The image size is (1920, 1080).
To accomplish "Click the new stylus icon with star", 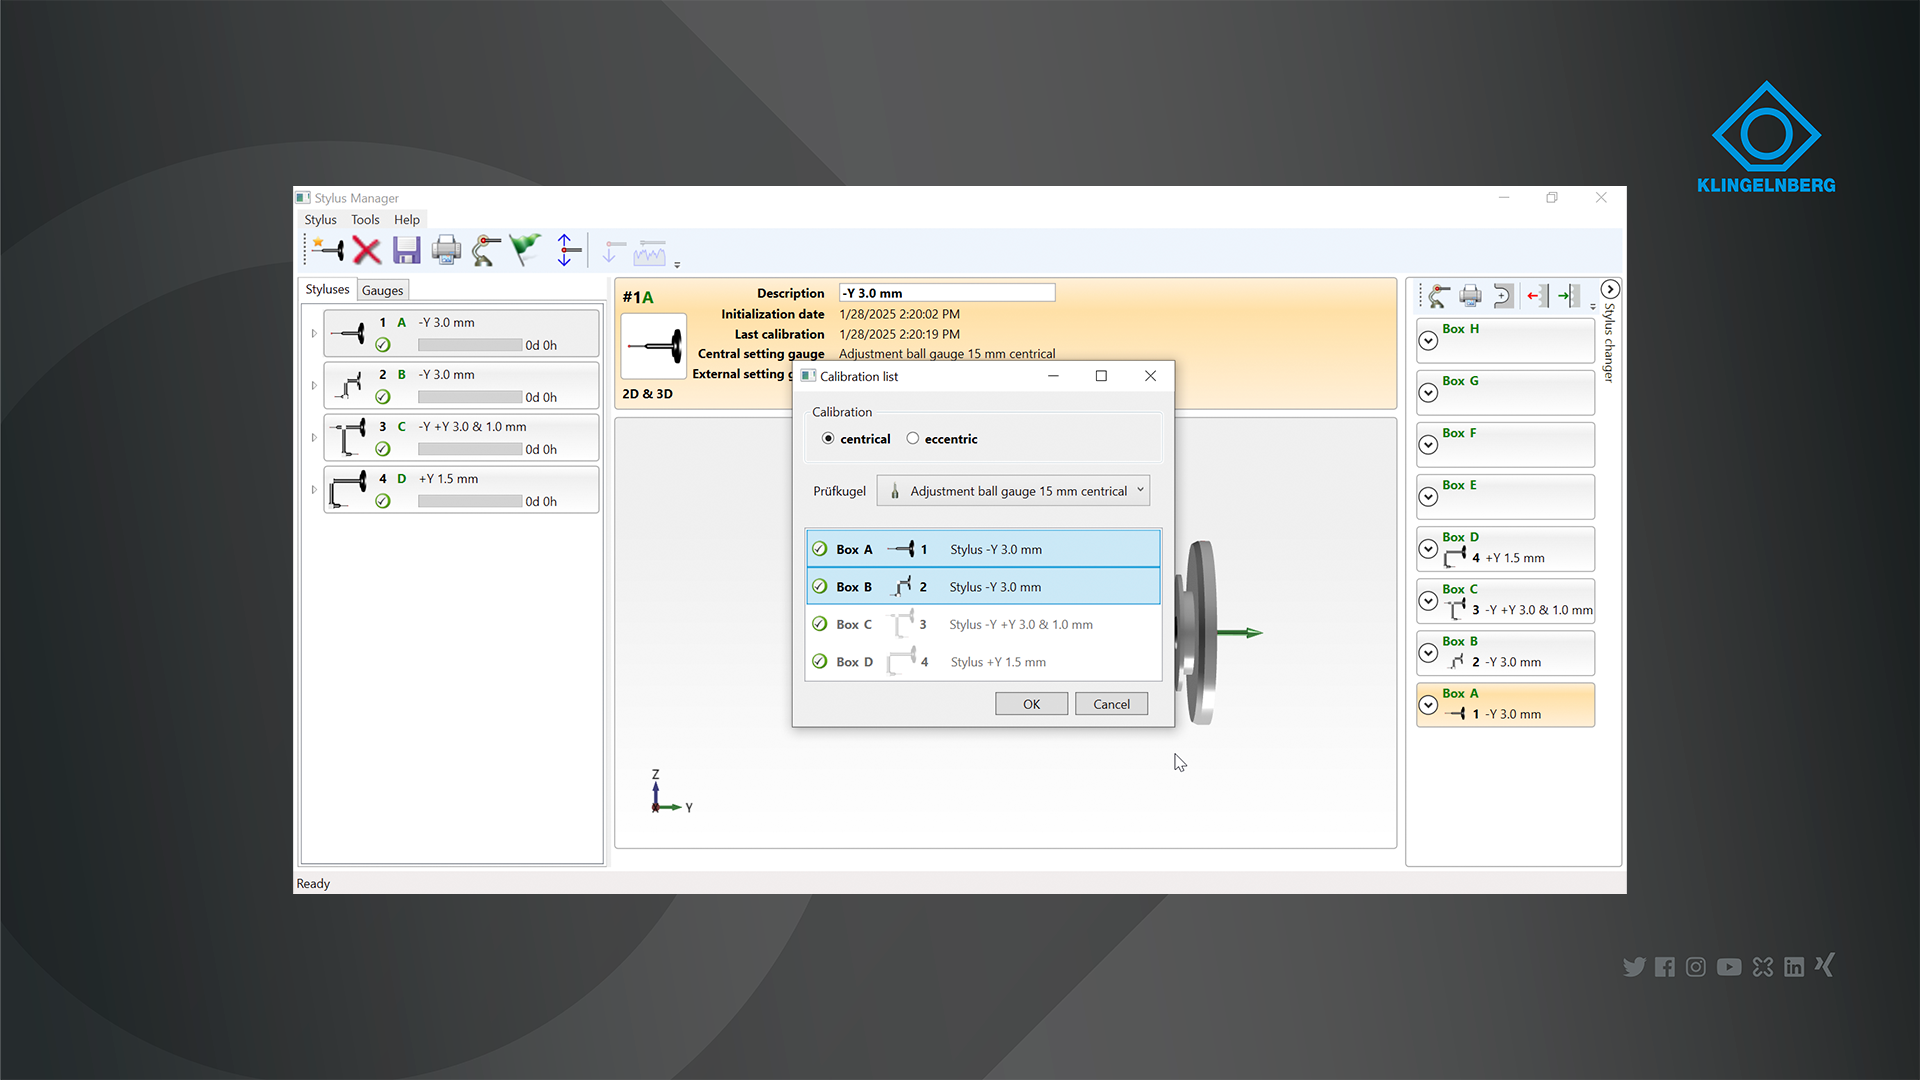I will click(328, 250).
